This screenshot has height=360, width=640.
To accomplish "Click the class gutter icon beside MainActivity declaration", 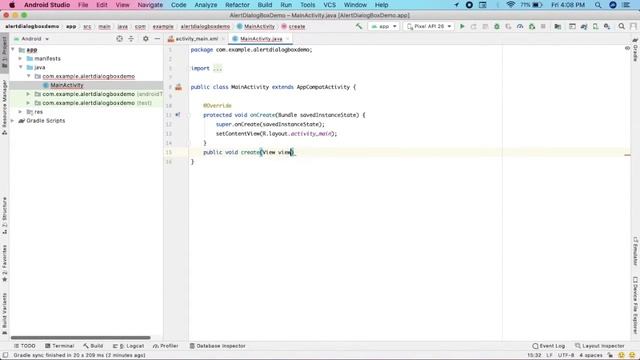I will pos(178,87).
